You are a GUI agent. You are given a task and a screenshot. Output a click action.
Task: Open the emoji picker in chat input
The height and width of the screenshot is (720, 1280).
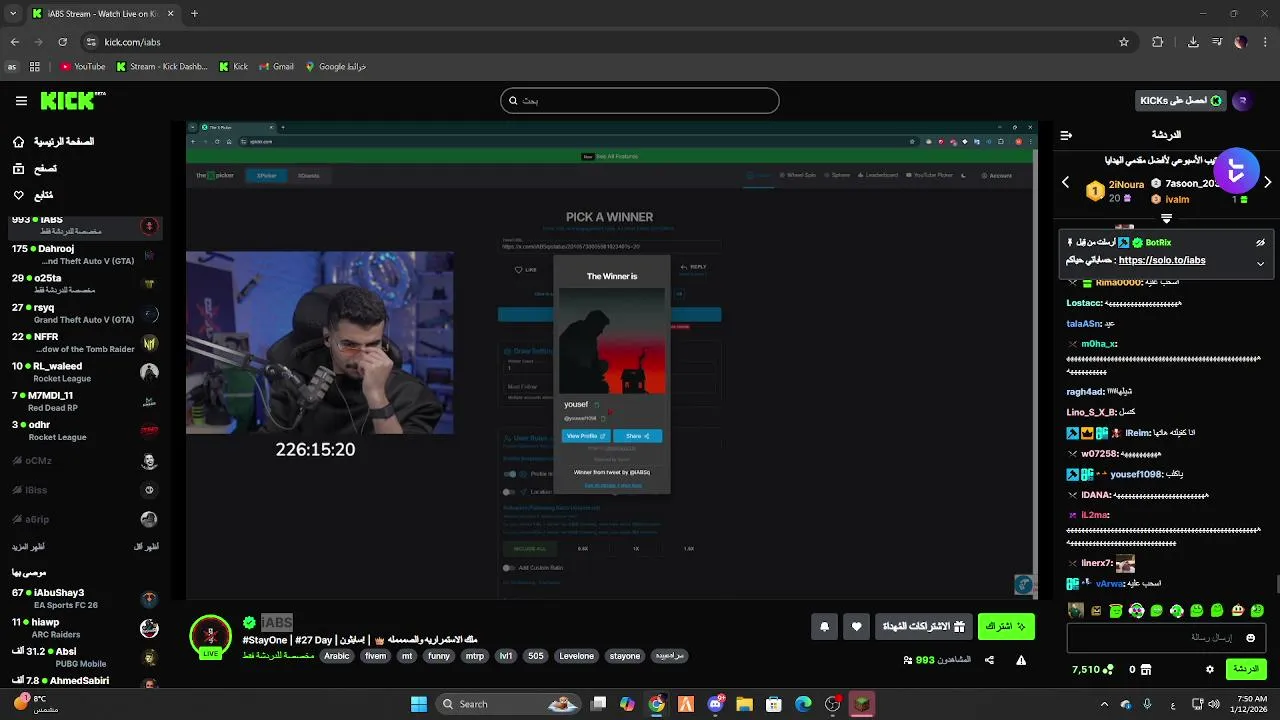pyautogui.click(x=1250, y=638)
